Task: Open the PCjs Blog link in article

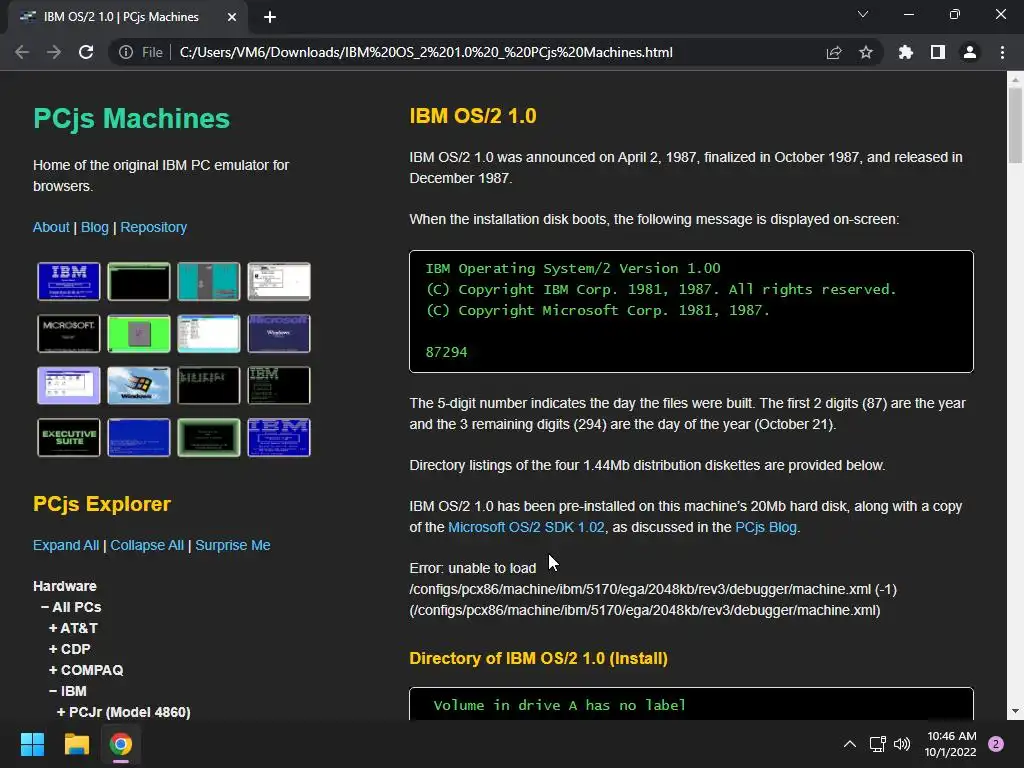Action: coord(766,527)
